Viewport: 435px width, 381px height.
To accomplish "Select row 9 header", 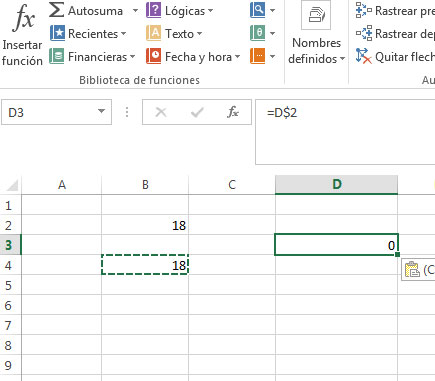I will pos(10,365).
